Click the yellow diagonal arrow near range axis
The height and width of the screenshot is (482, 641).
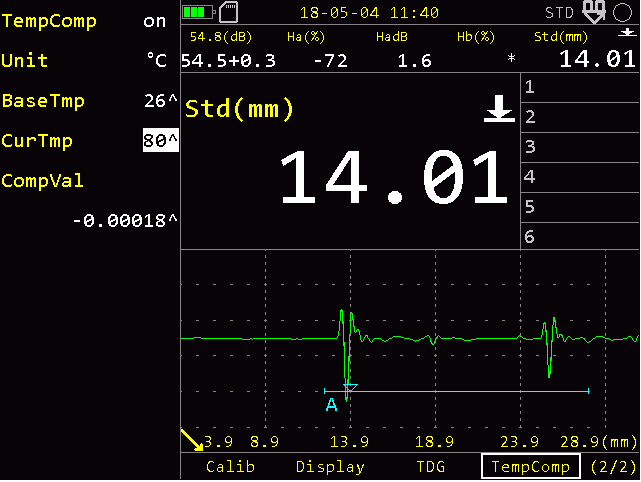(x=192, y=440)
